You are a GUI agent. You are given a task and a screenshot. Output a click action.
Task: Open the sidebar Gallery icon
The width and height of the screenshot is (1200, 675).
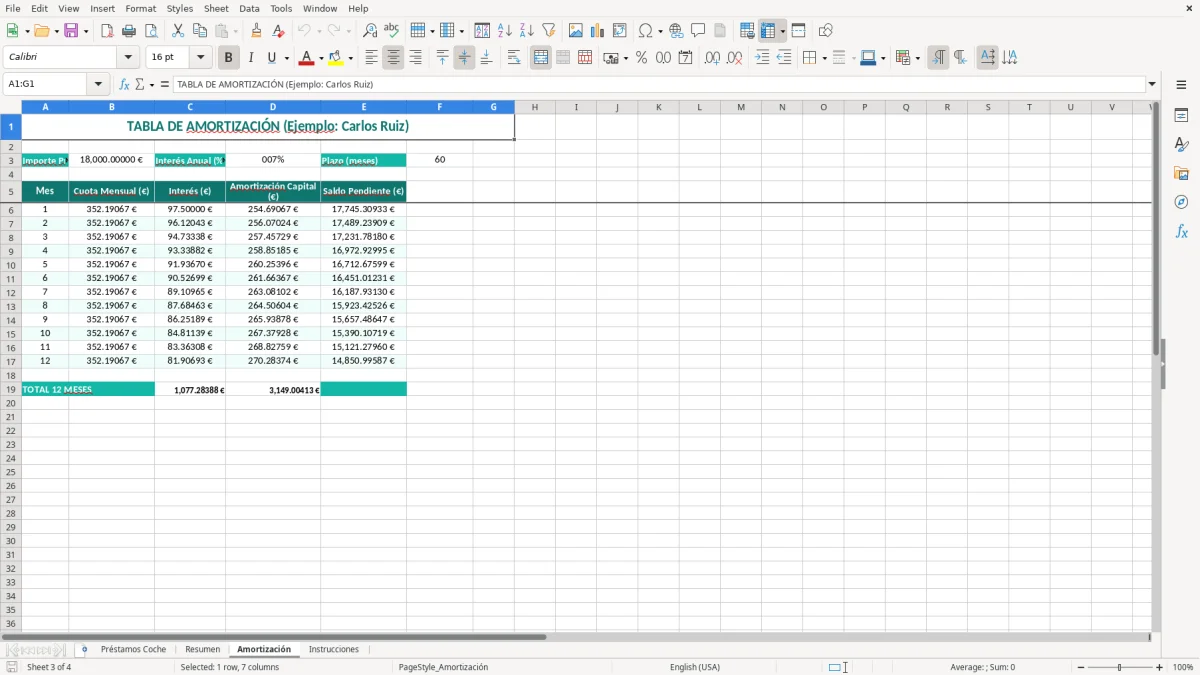click(x=1181, y=173)
